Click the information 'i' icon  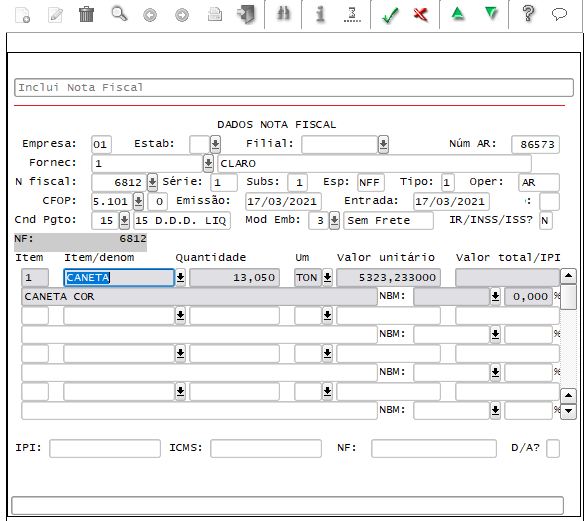(320, 14)
